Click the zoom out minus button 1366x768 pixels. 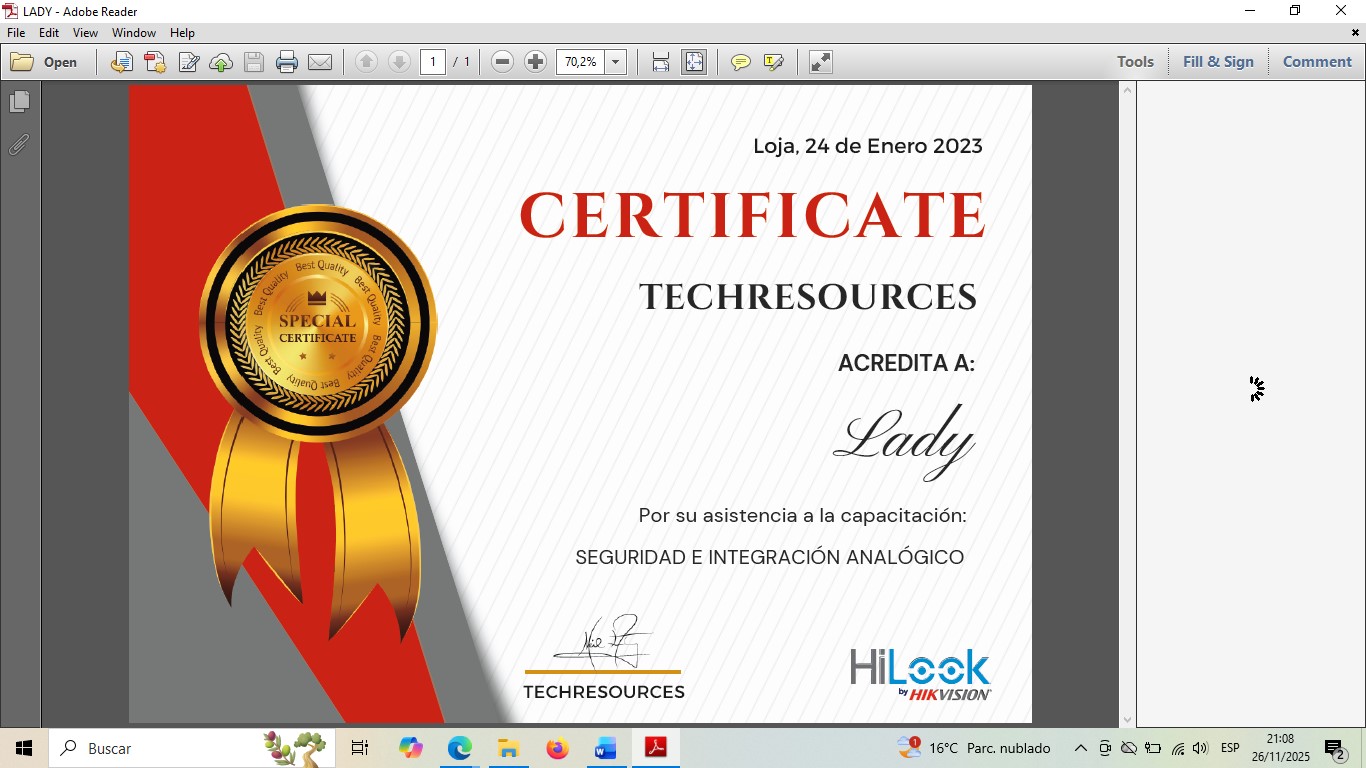(x=503, y=62)
